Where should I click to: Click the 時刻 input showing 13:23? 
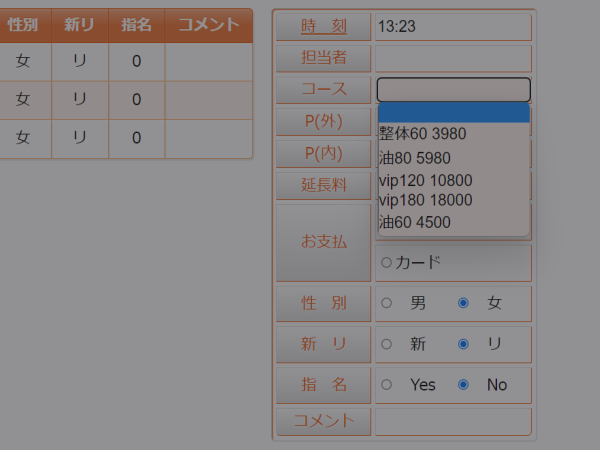[453, 27]
